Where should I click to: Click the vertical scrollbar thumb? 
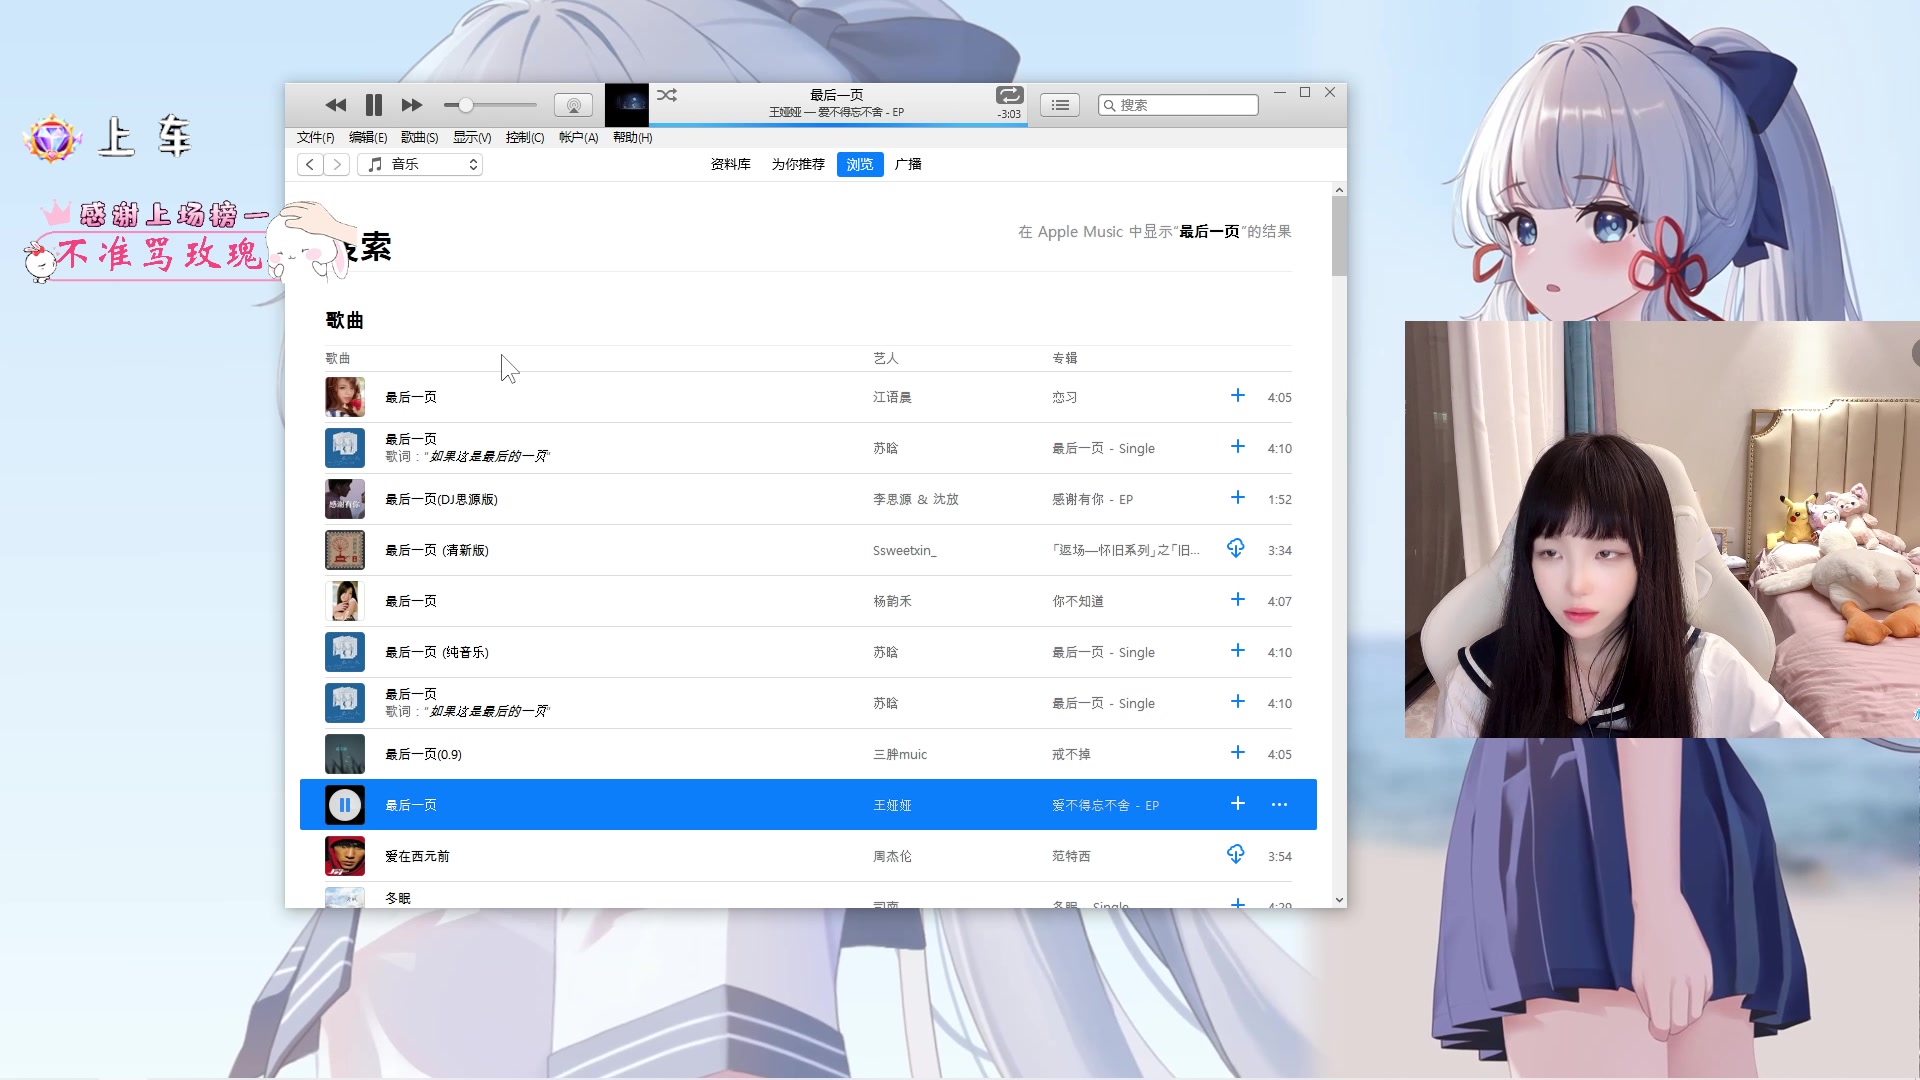click(x=1339, y=236)
